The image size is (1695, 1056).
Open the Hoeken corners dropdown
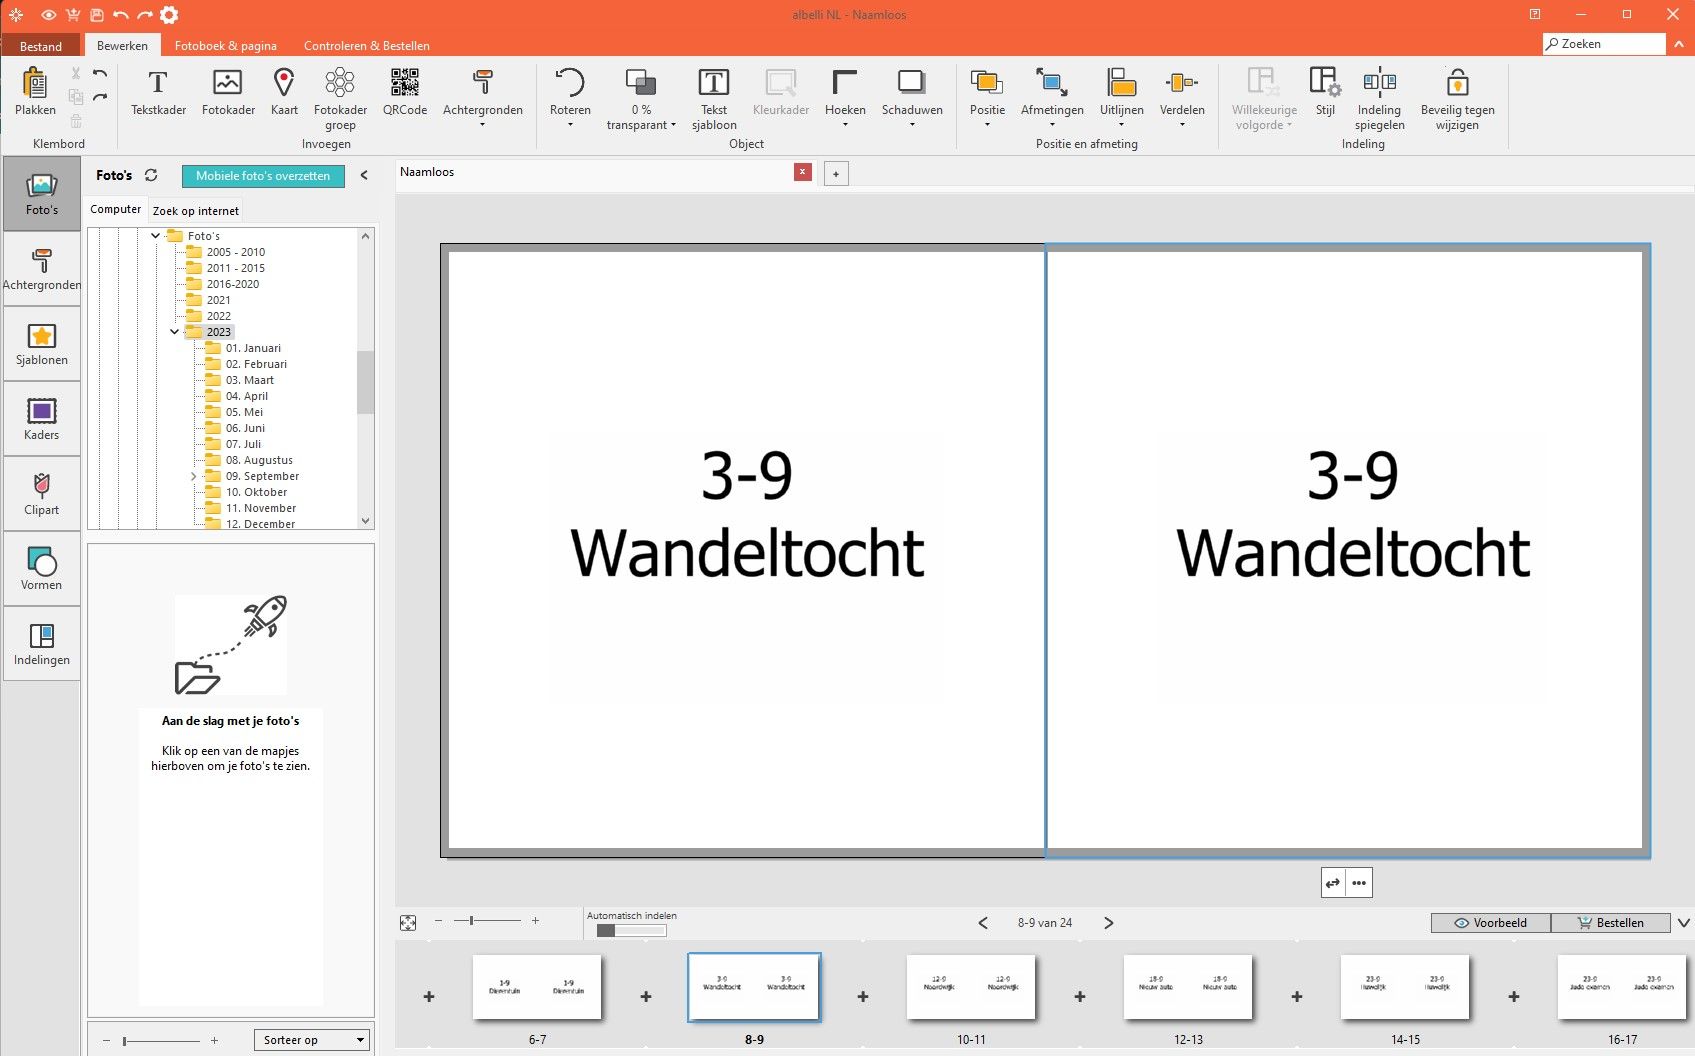click(x=845, y=98)
